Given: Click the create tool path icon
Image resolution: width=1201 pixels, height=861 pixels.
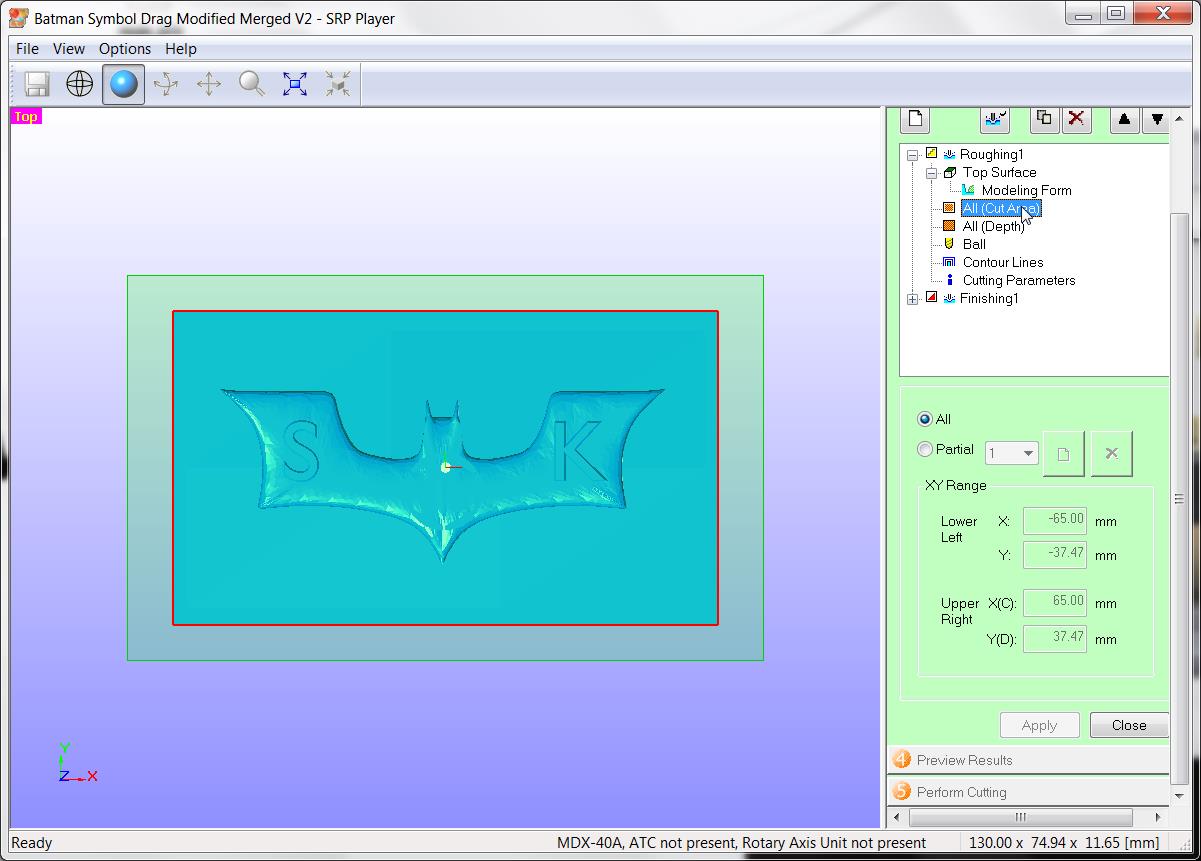Looking at the screenshot, I should [x=995, y=119].
